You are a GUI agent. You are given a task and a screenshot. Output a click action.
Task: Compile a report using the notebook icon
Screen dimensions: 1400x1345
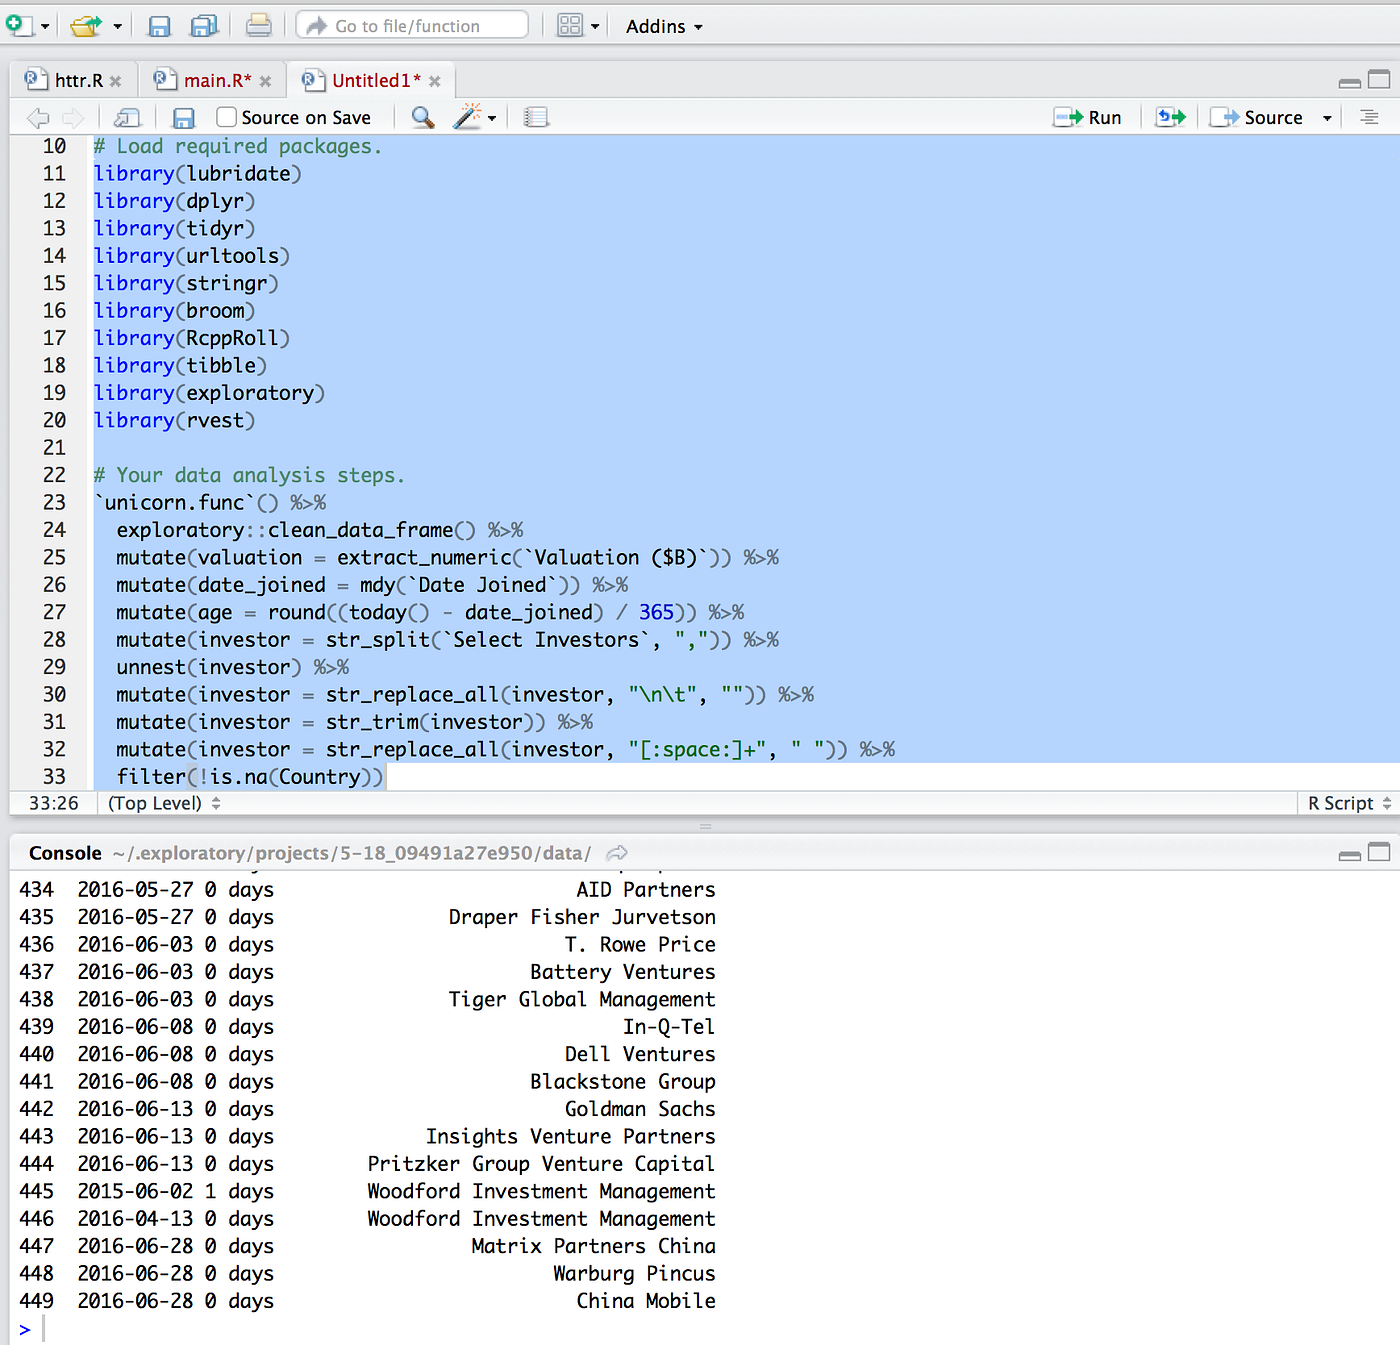pyautogui.click(x=537, y=117)
